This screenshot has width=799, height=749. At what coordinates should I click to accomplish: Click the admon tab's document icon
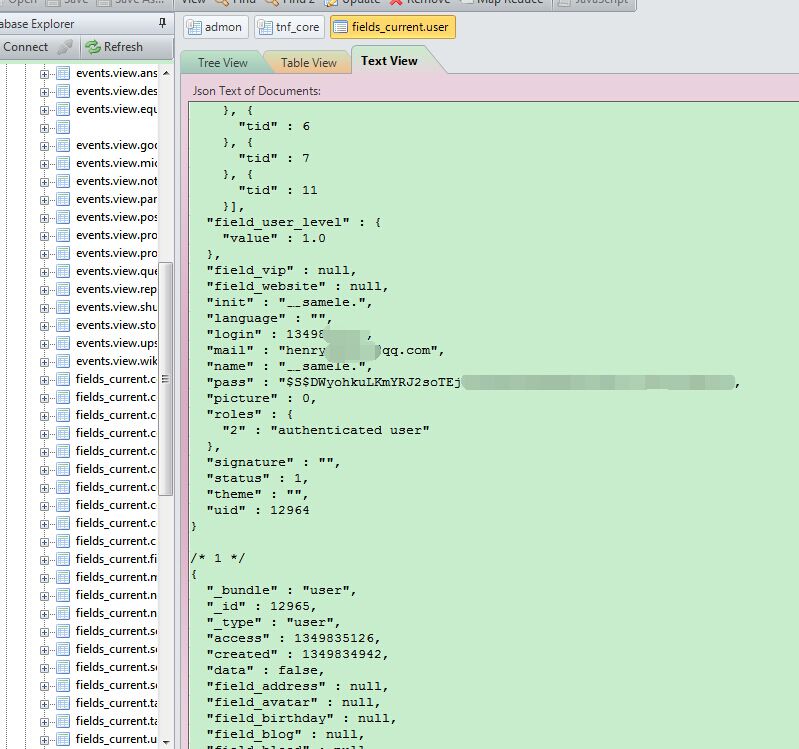(x=194, y=27)
